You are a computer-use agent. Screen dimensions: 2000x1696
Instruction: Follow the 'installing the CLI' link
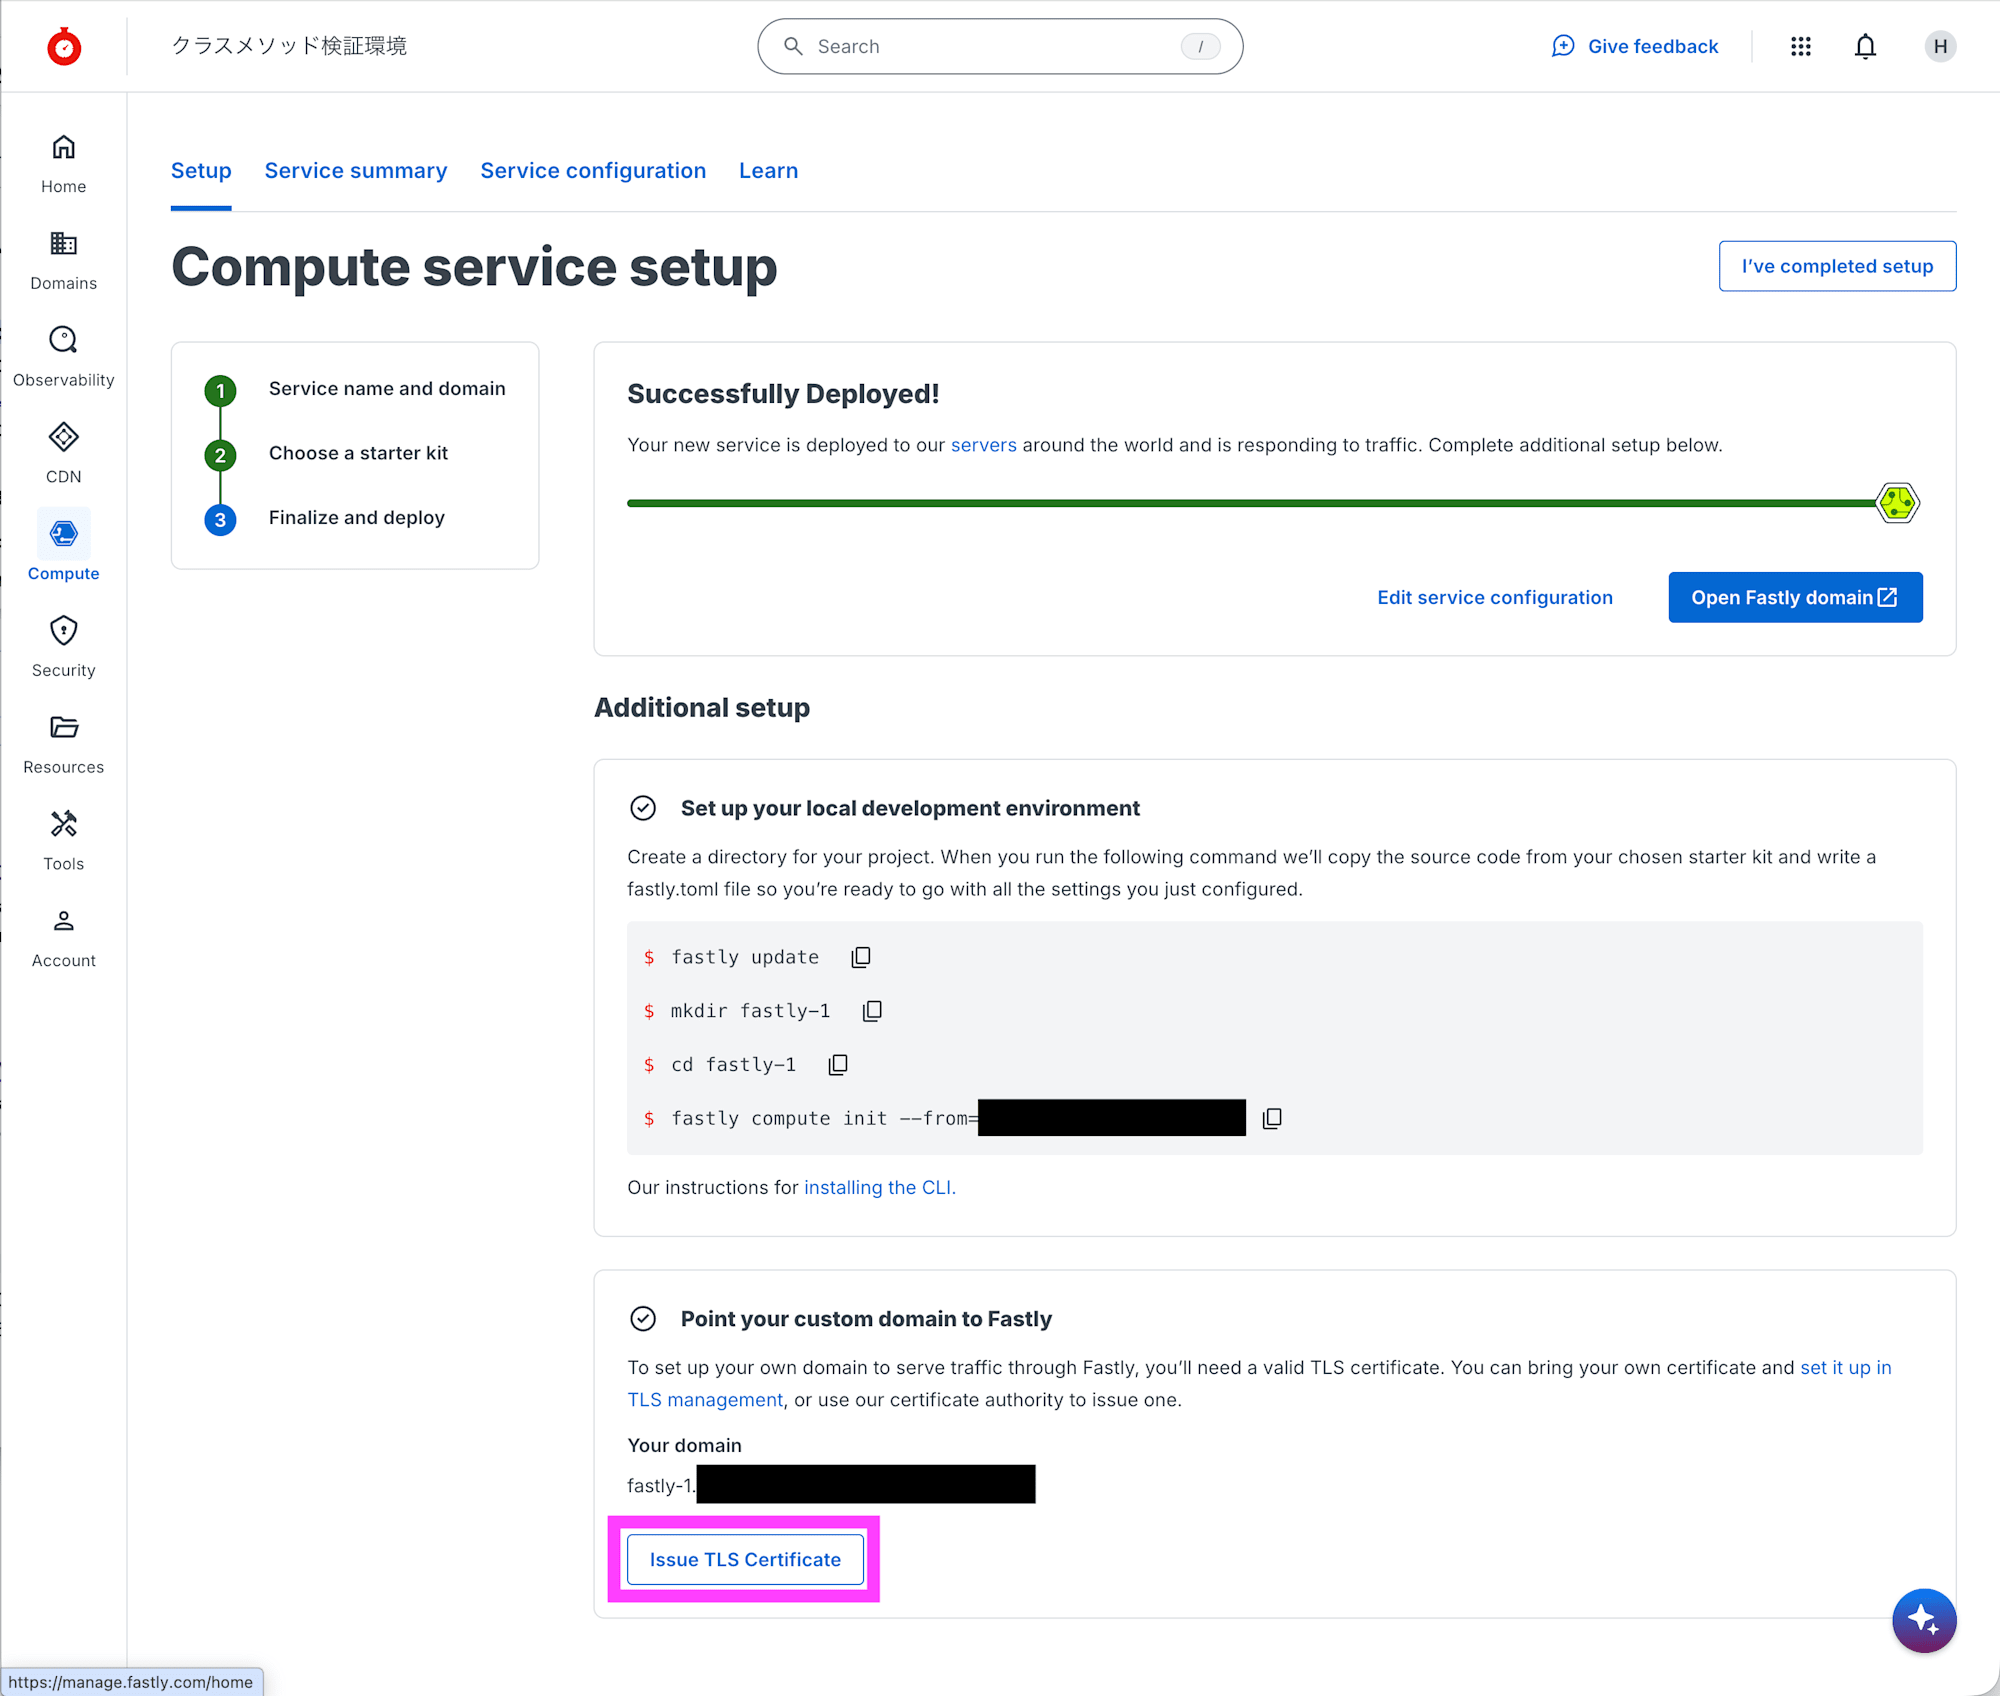tap(880, 1187)
